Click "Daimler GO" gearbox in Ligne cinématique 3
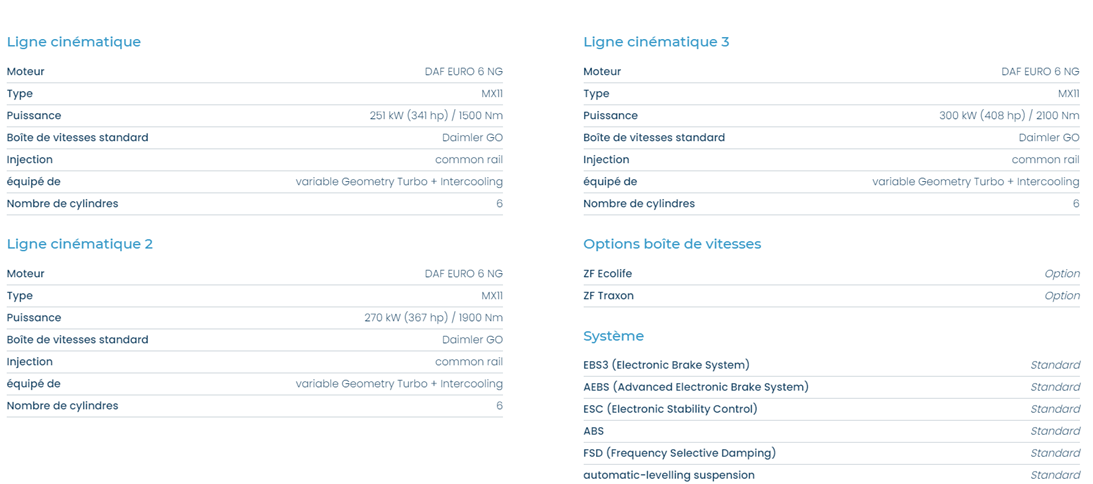 click(x=1049, y=138)
